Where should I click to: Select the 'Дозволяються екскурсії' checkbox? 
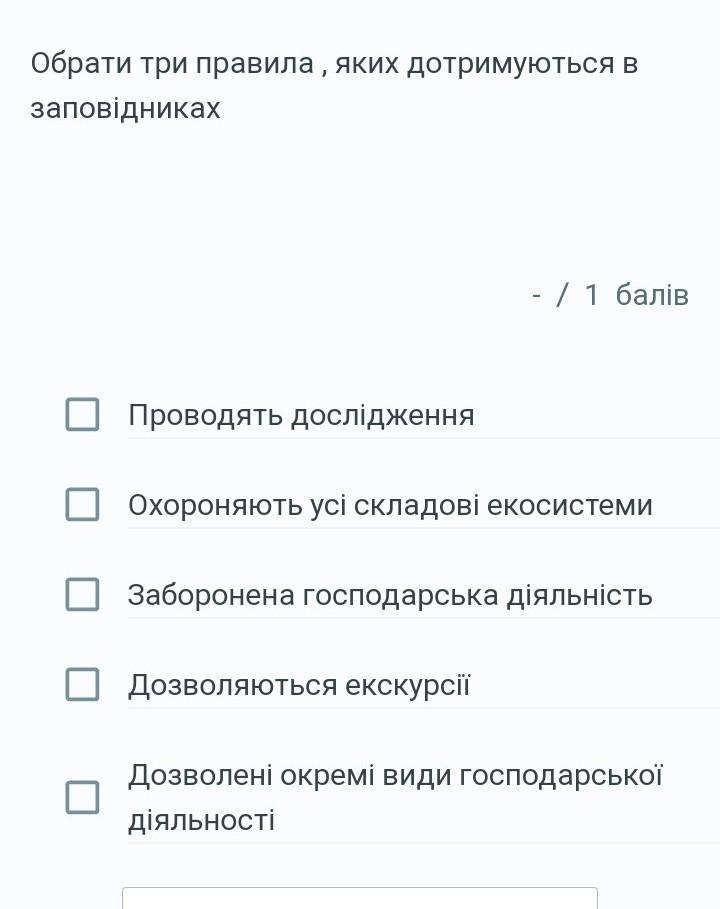coord(82,684)
